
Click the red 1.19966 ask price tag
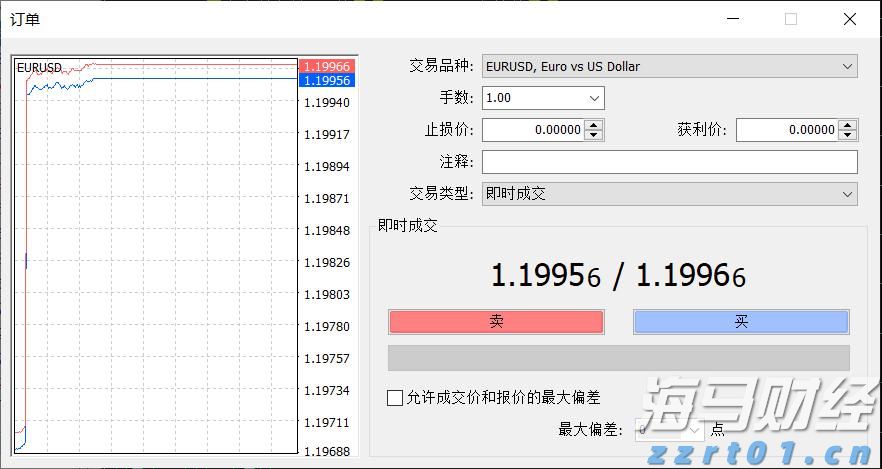point(326,67)
